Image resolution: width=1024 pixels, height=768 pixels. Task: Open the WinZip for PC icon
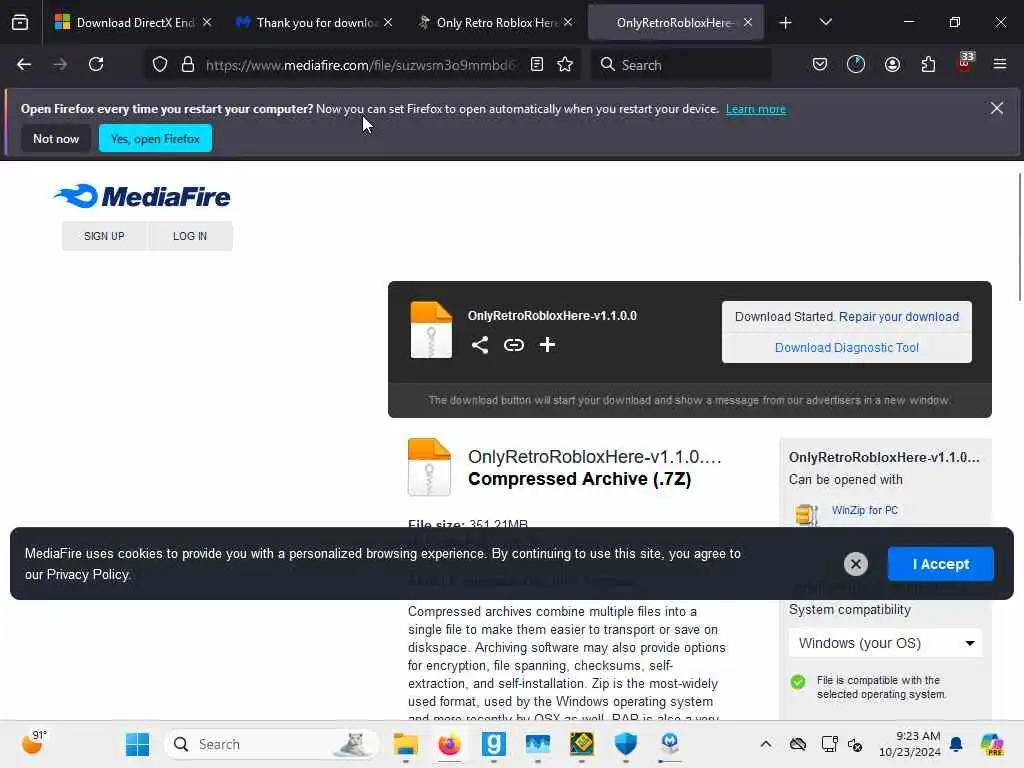click(x=806, y=514)
